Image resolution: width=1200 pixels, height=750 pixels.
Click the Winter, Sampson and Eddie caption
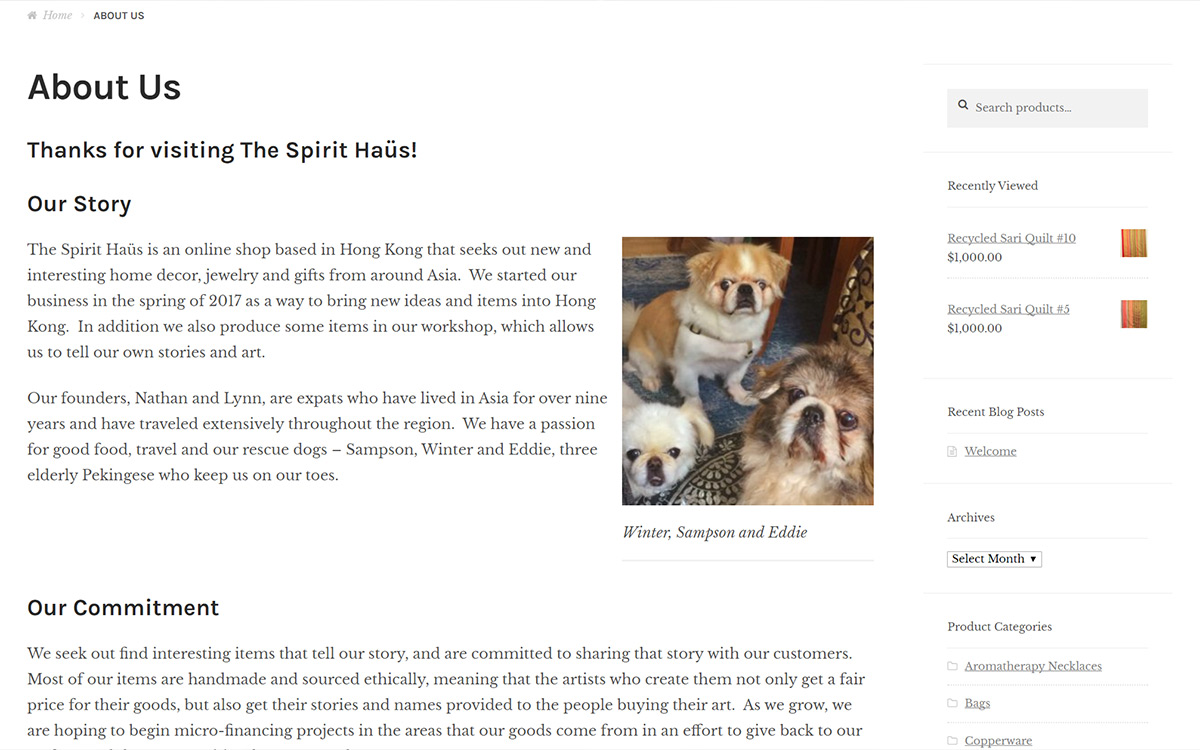[714, 532]
